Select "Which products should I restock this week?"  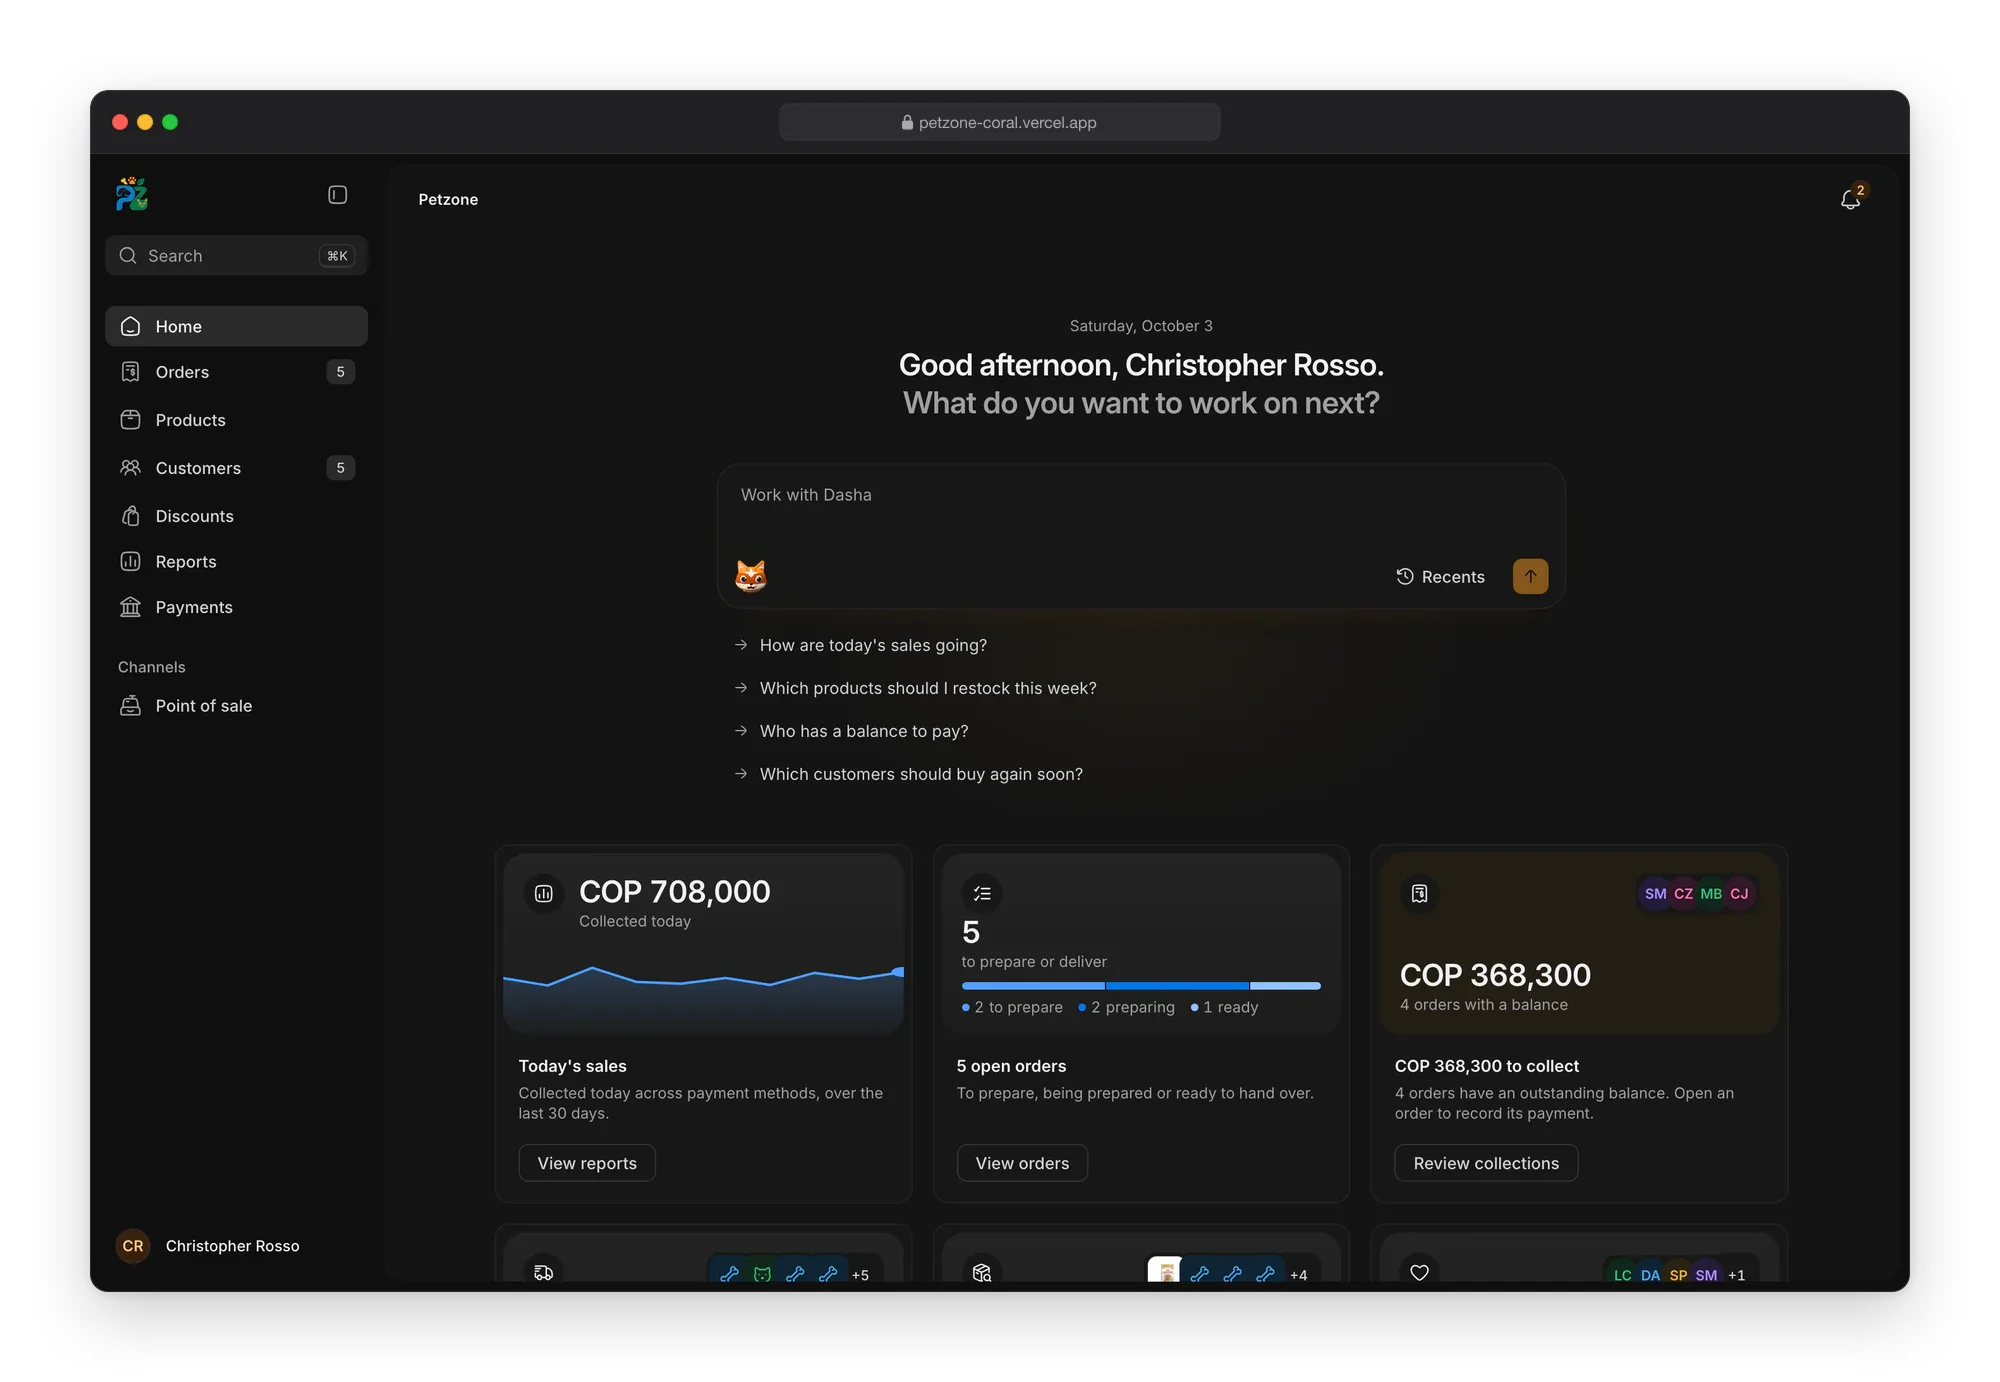928,688
